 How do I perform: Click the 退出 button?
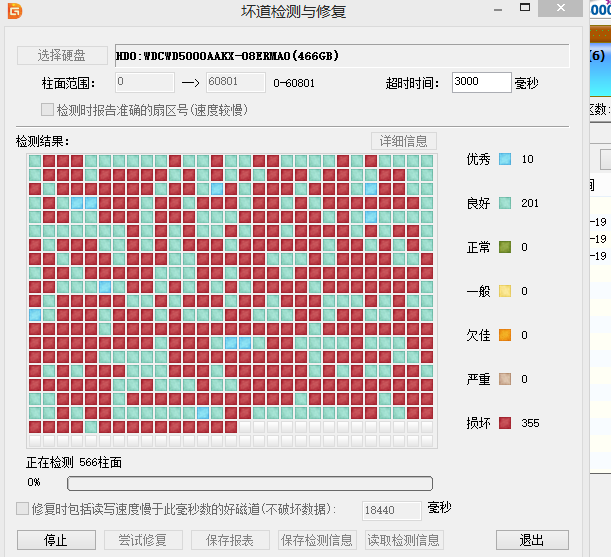click(532, 540)
